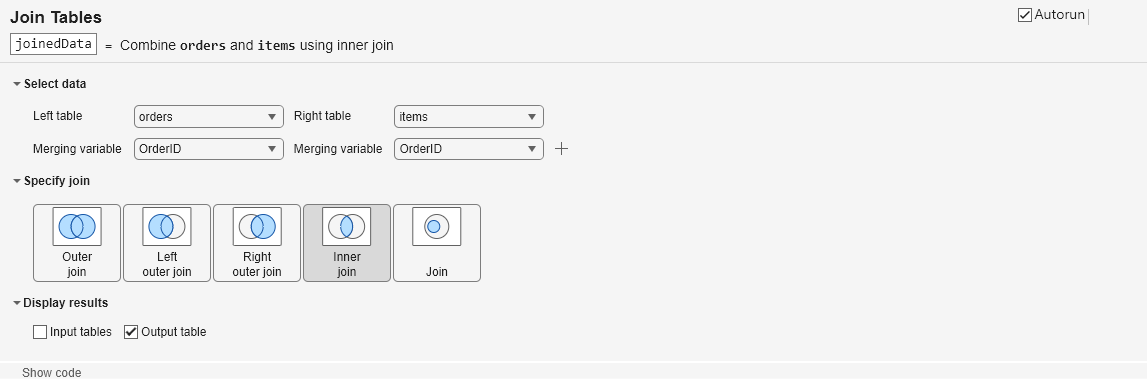Collapse the Select data section
The height and width of the screenshot is (379, 1147).
pyautogui.click(x=17, y=84)
